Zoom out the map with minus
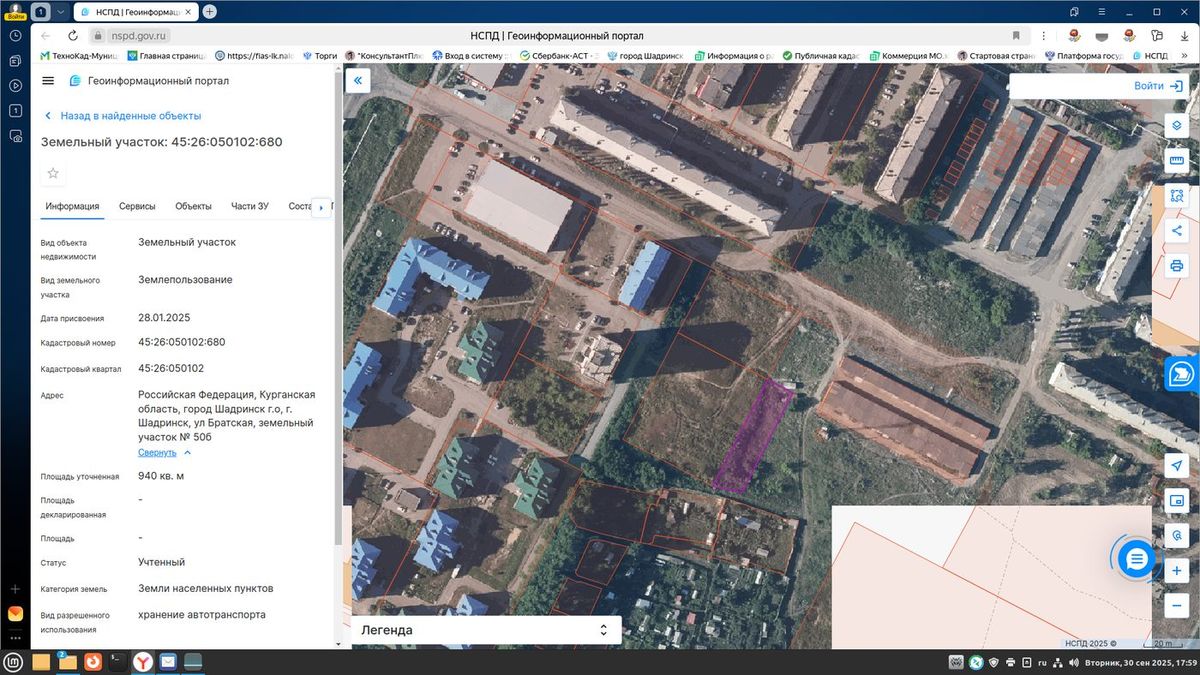 point(1177,605)
